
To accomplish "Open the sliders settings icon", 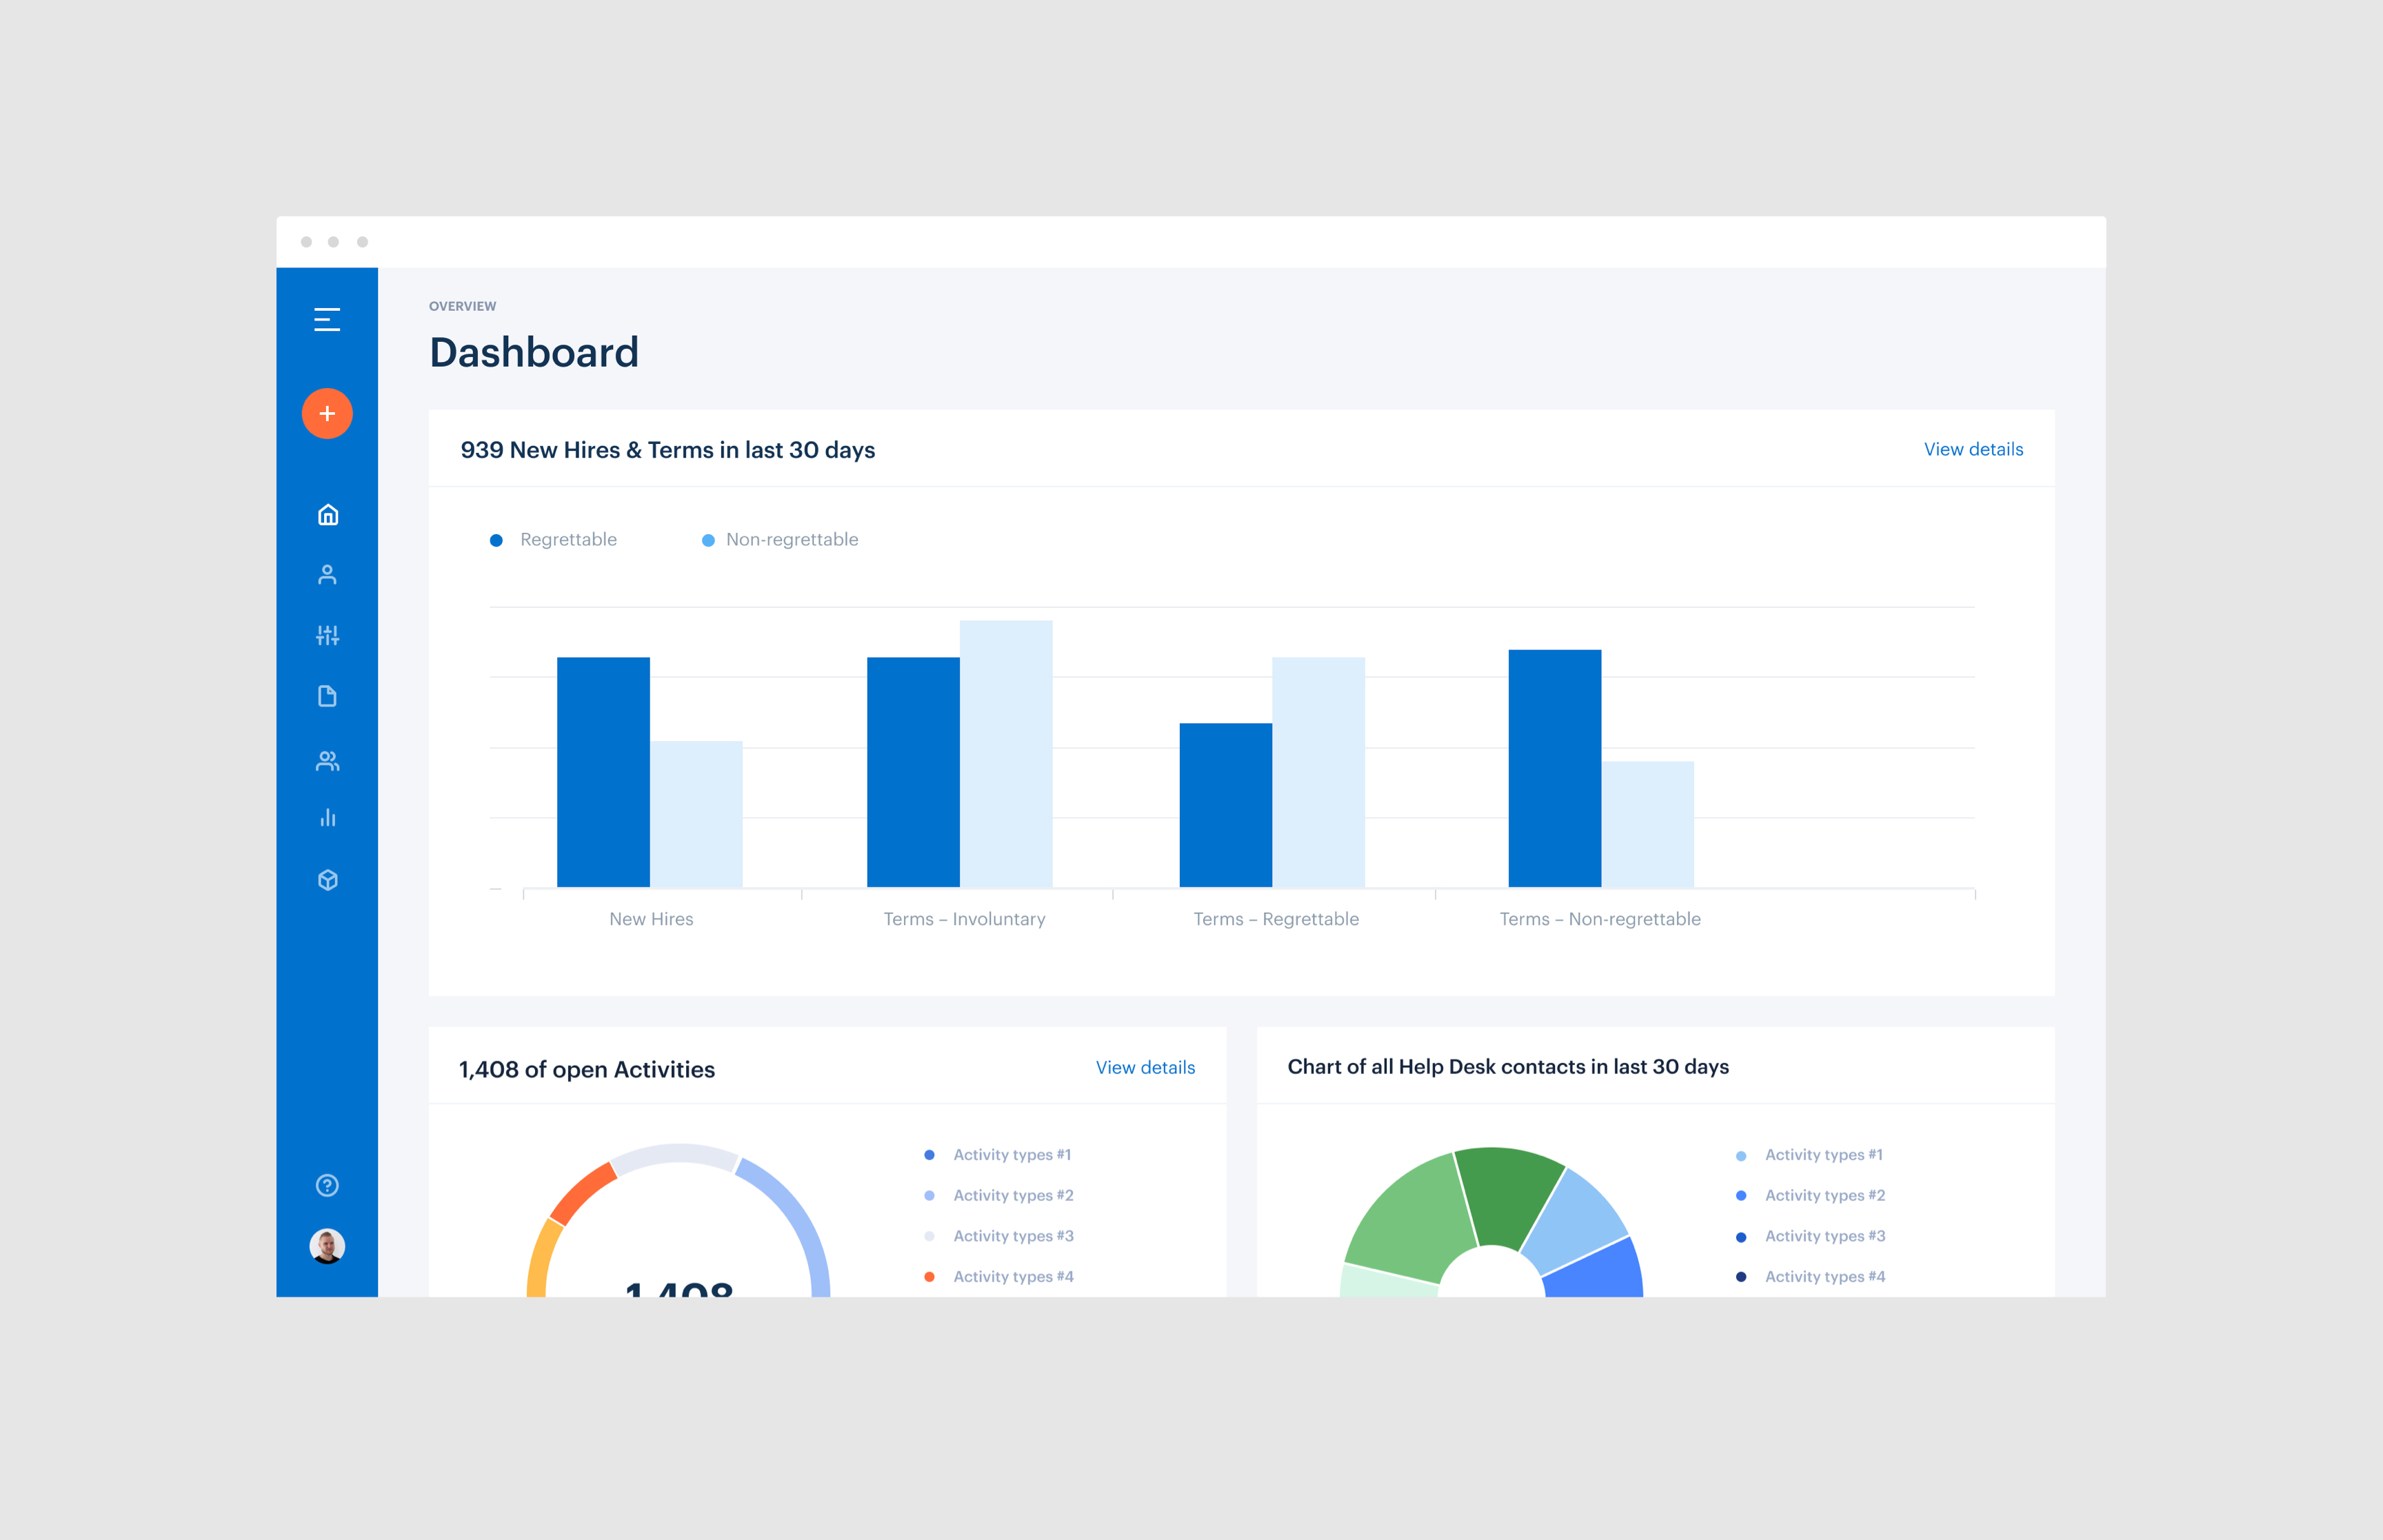I will (x=327, y=635).
